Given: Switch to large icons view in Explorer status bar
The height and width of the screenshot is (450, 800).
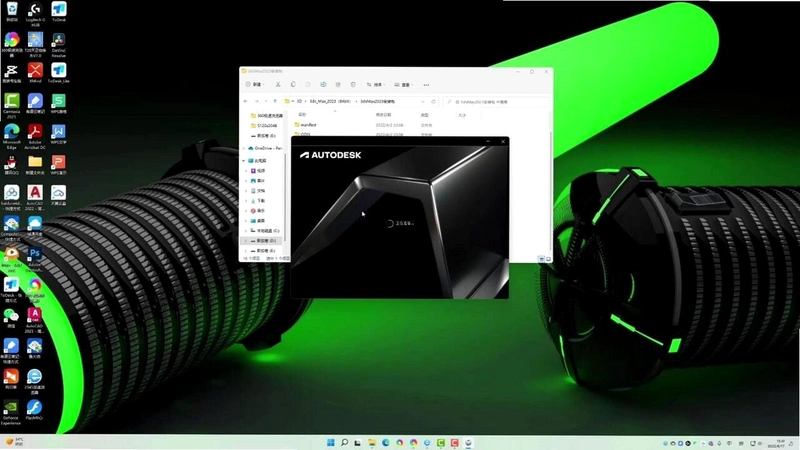Looking at the screenshot, I should 548,259.
